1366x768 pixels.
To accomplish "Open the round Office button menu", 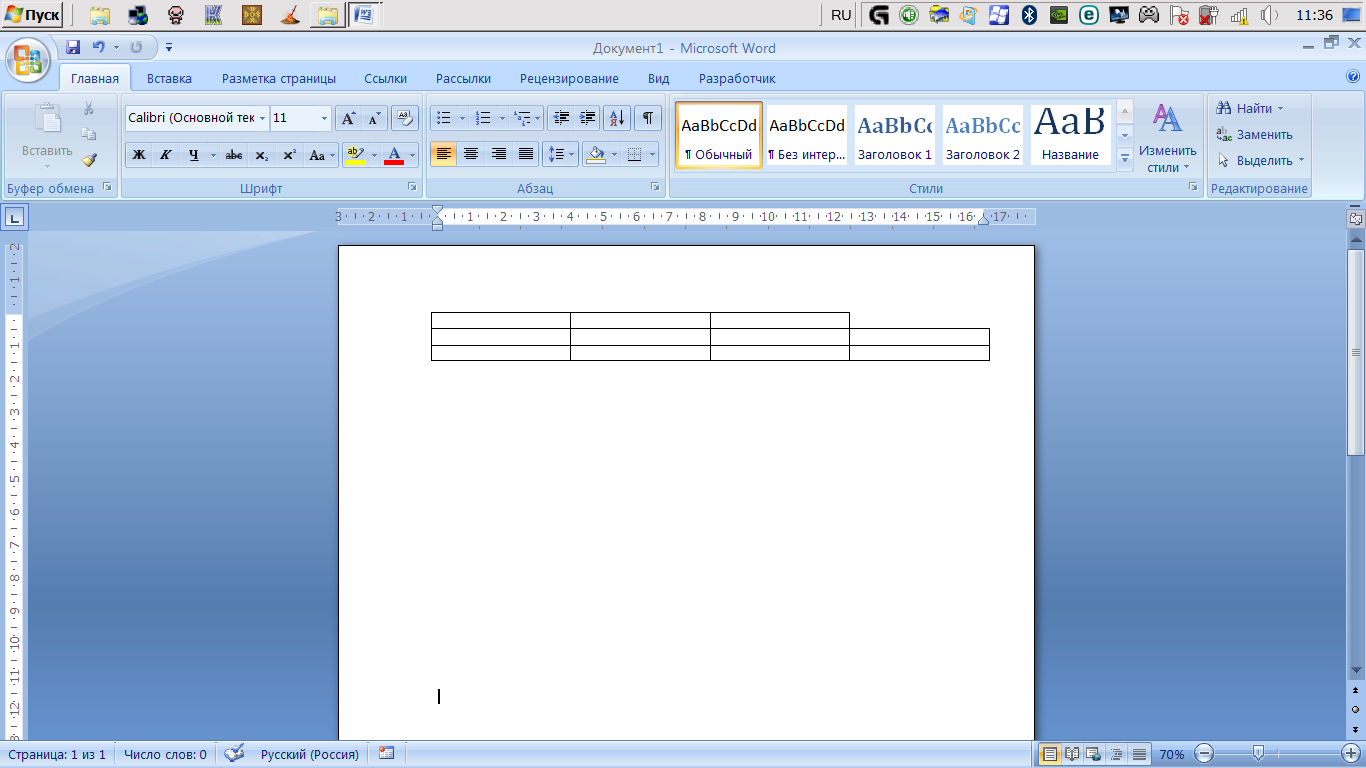I will coord(28,60).
